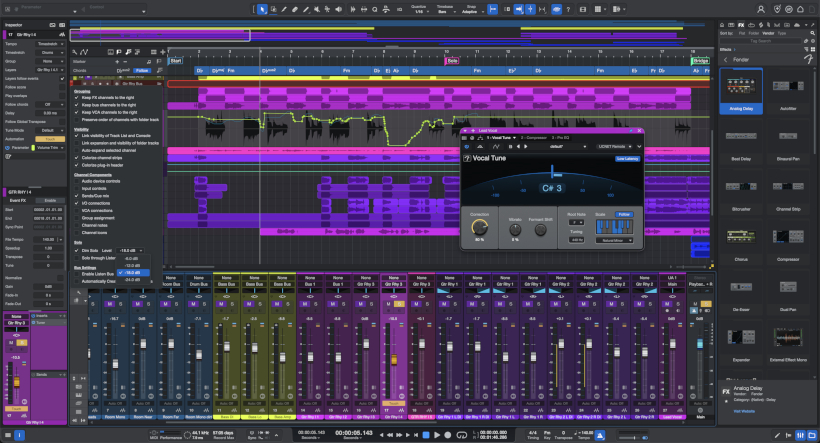820x443 pixels.
Task: Enable Preserve order of channels with folder
Action: pos(76,119)
